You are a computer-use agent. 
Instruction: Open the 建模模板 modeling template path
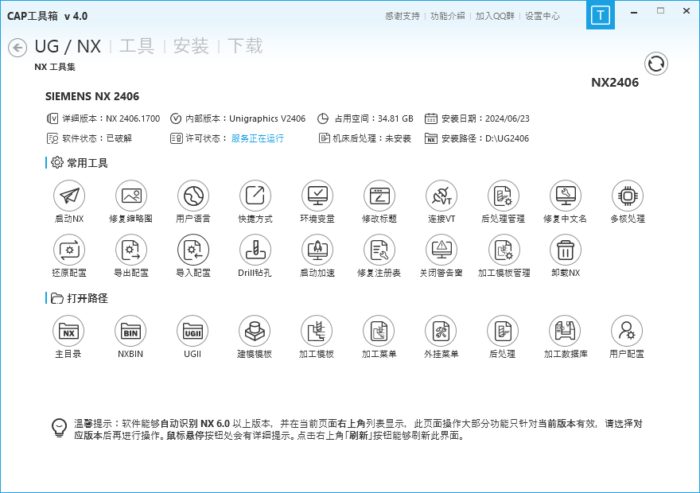coord(254,331)
